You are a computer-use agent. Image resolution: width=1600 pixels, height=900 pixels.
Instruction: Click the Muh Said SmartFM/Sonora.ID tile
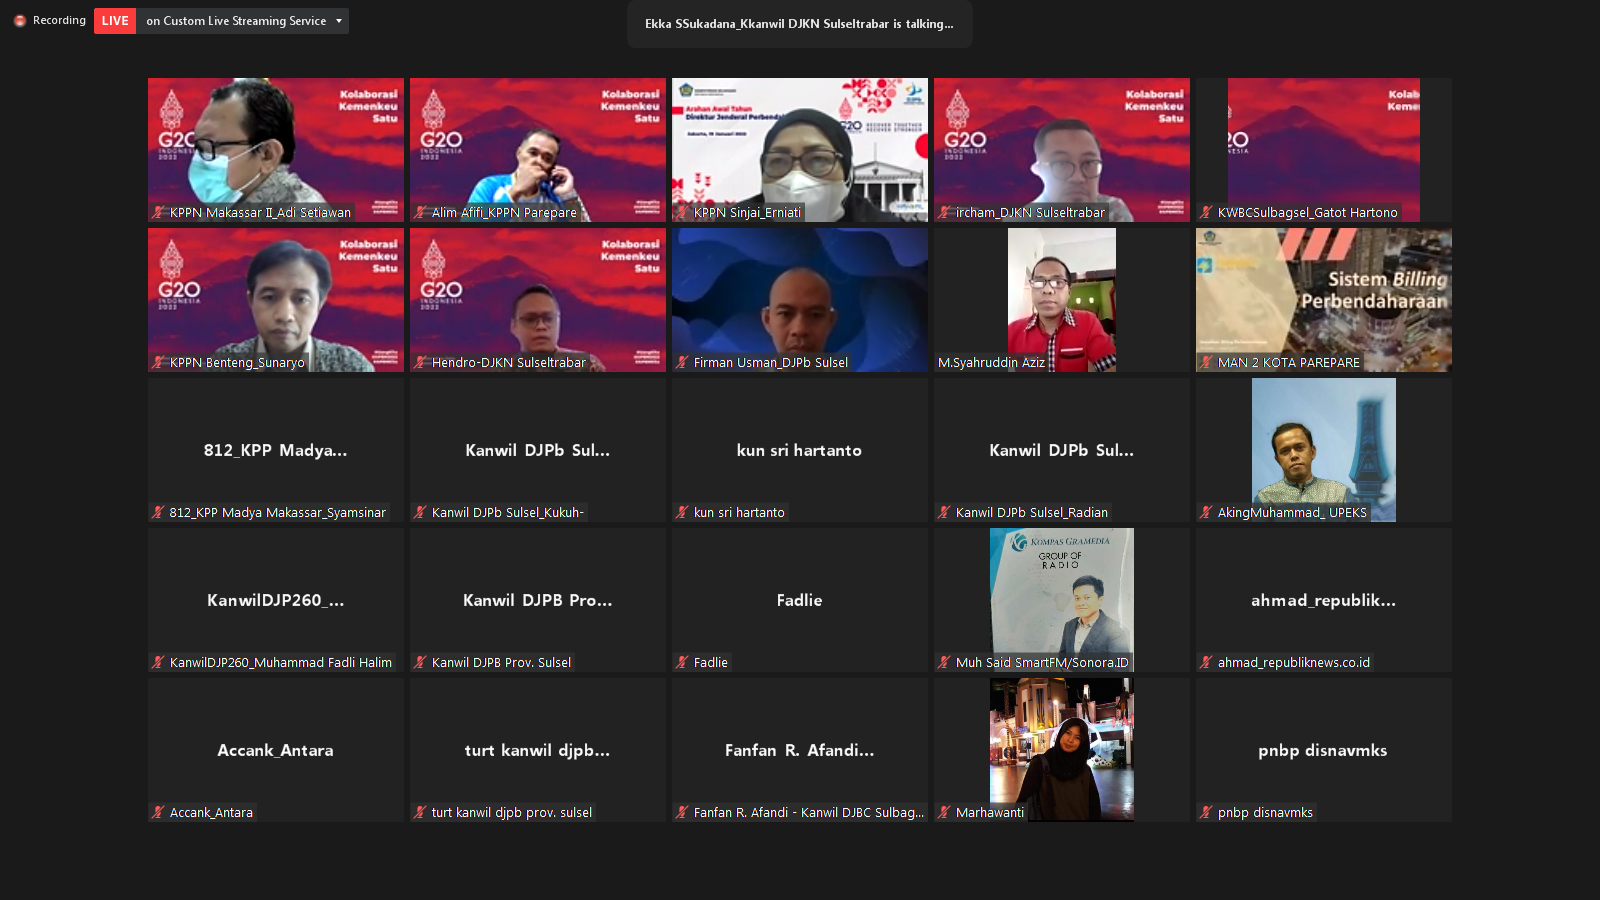point(1061,599)
